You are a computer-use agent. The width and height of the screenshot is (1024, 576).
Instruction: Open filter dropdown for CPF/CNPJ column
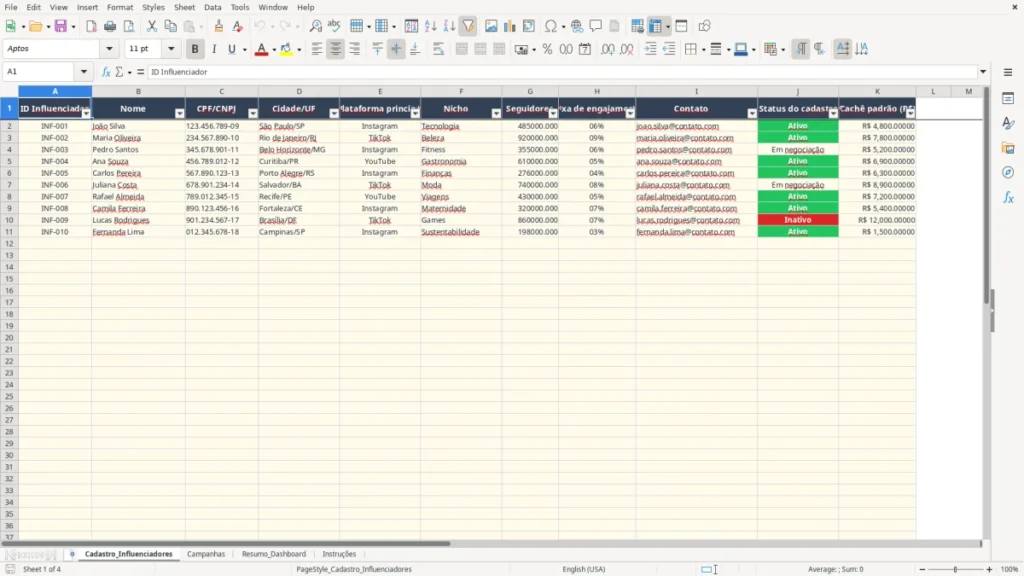tap(253, 114)
